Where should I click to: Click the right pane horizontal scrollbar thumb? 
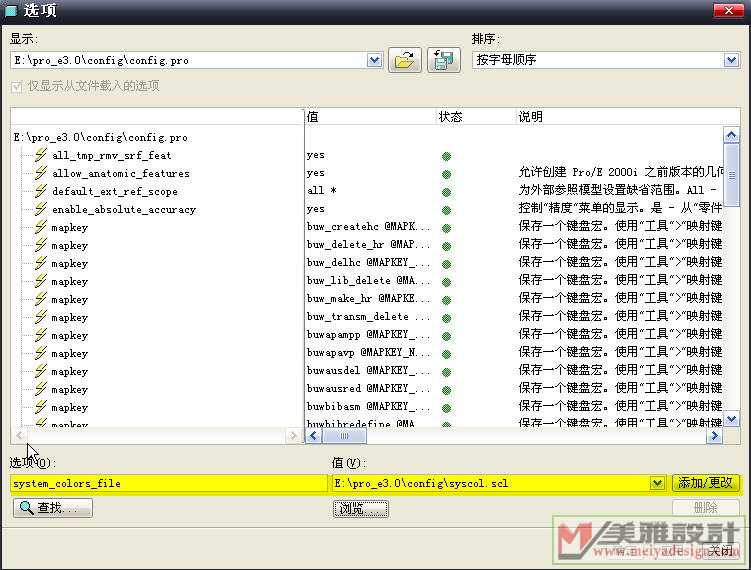tap(344, 435)
